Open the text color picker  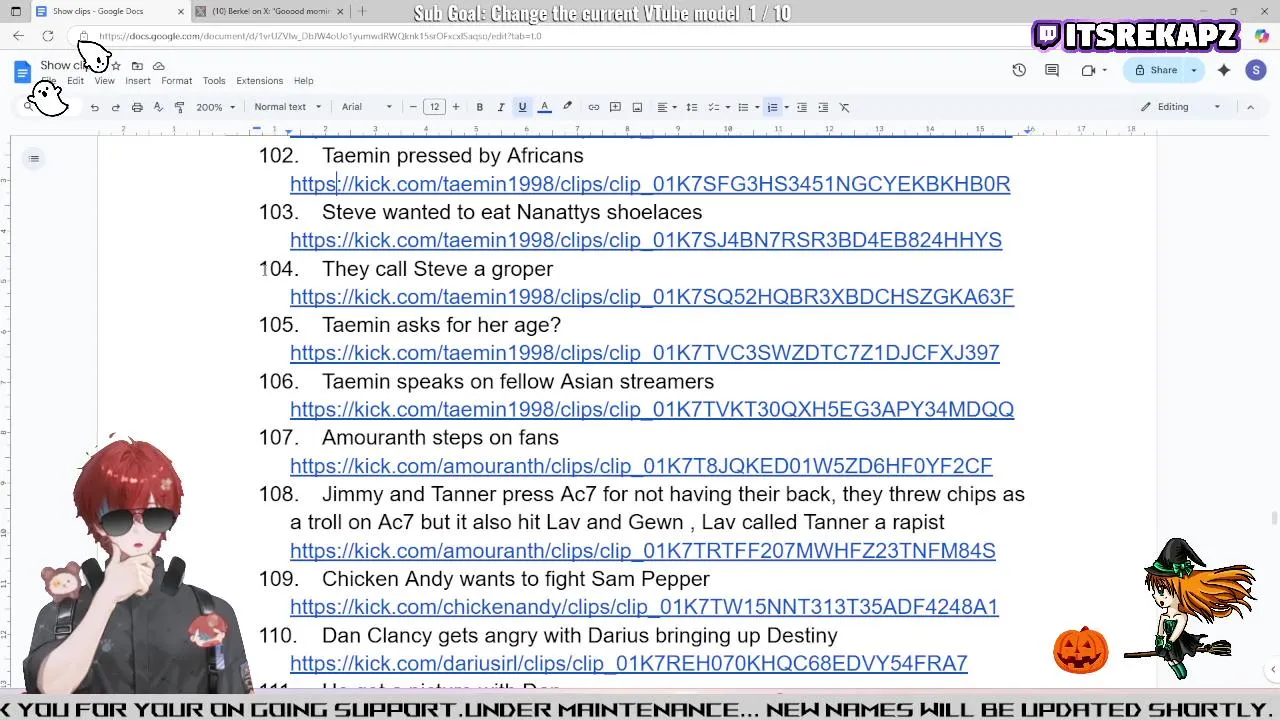click(x=544, y=107)
